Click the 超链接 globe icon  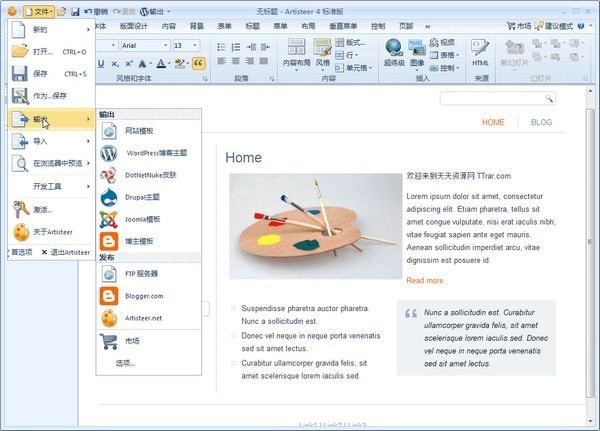point(393,51)
